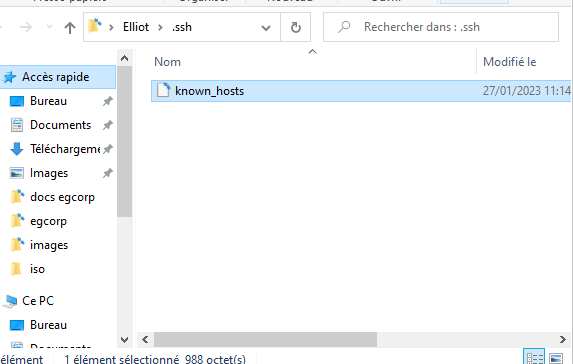
Task: Click pin icon next to Images
Action: (x=107, y=173)
